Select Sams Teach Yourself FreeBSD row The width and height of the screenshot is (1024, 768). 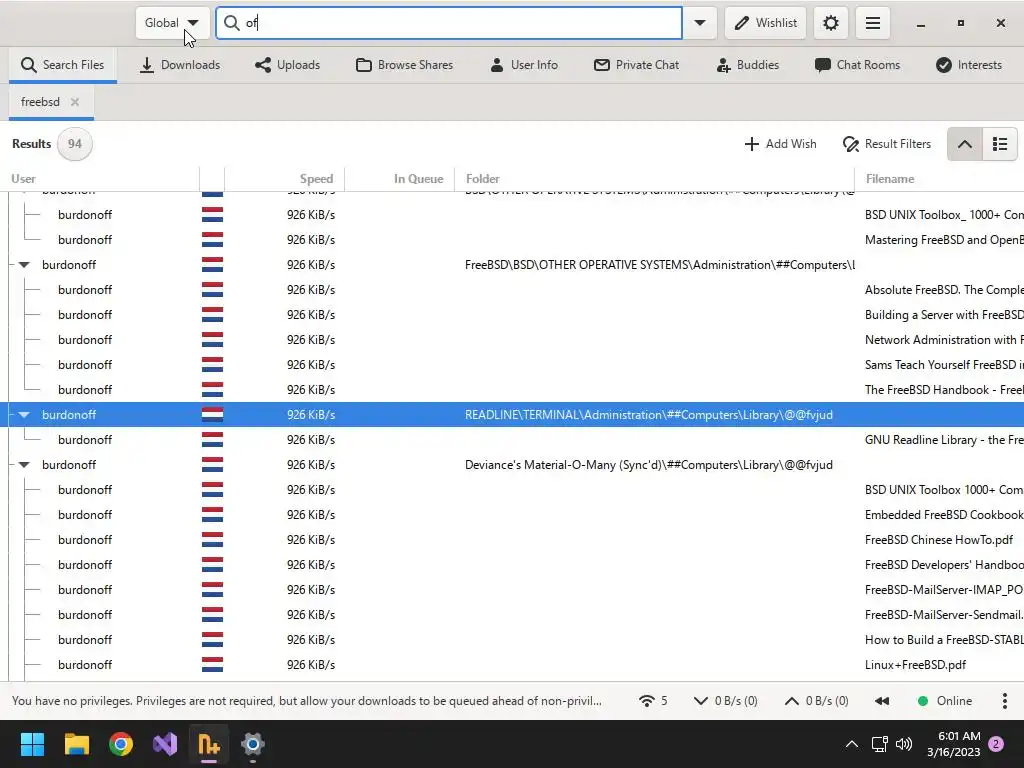coord(512,365)
